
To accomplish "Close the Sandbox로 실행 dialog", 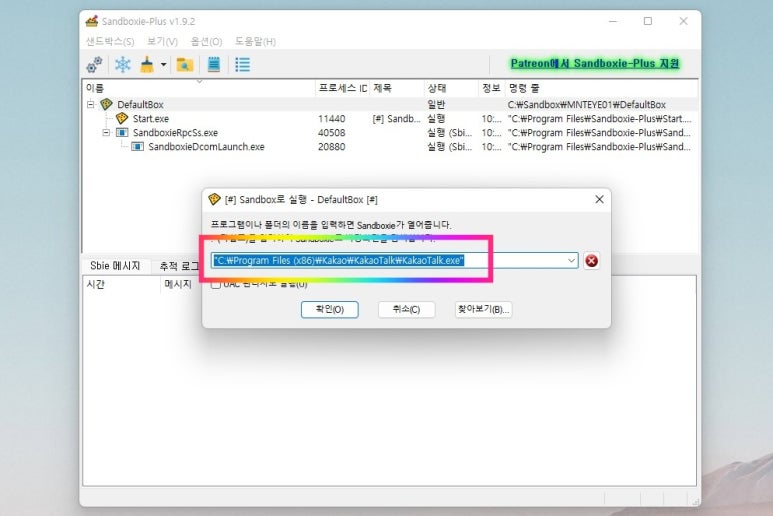I will click(599, 199).
